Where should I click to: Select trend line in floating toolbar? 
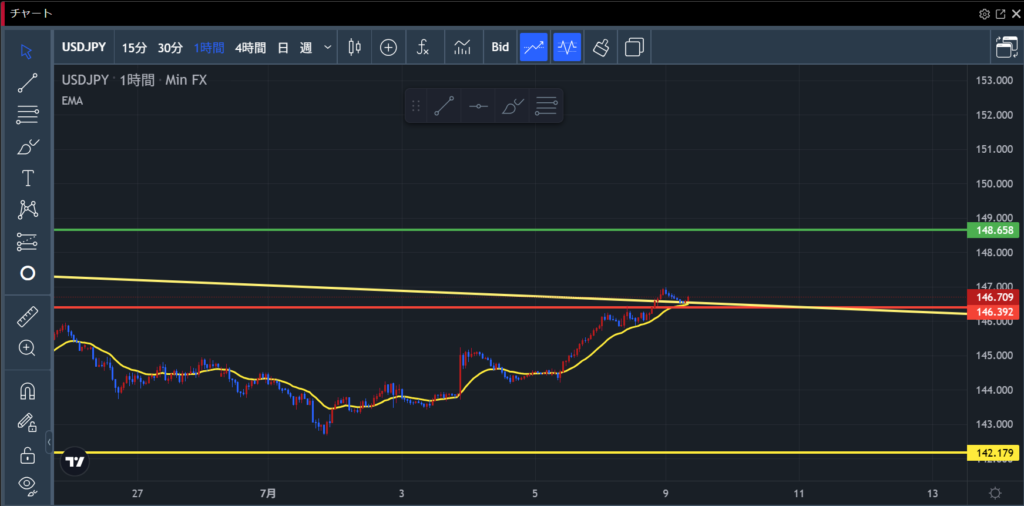(444, 106)
